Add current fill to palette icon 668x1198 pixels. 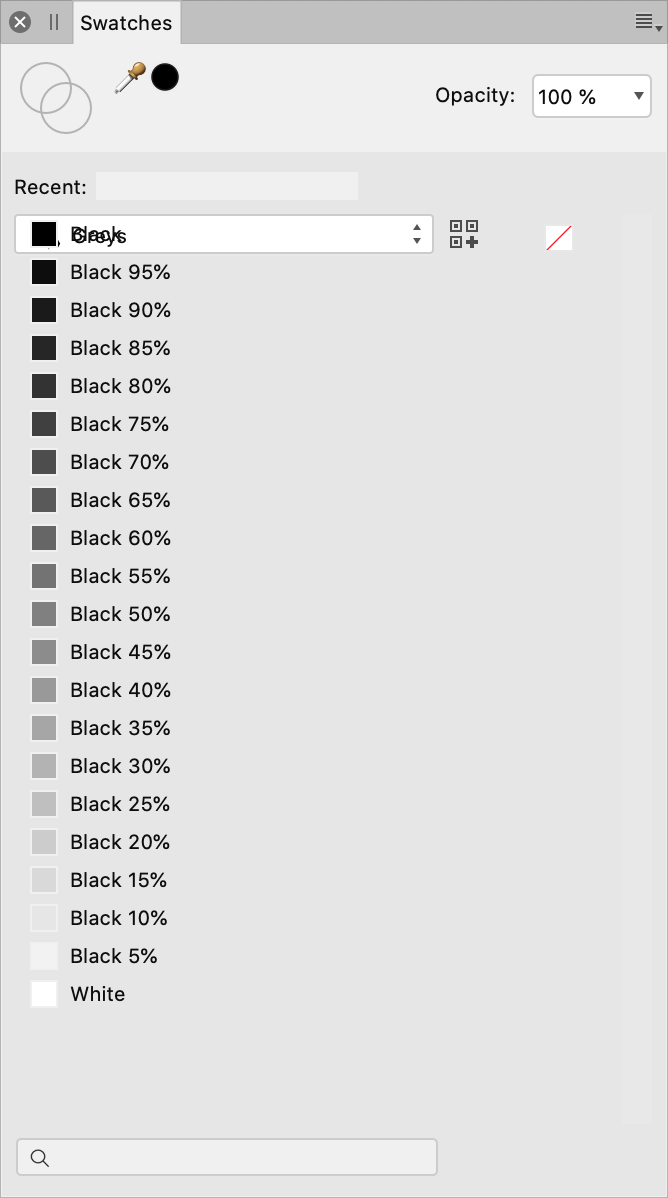464,234
